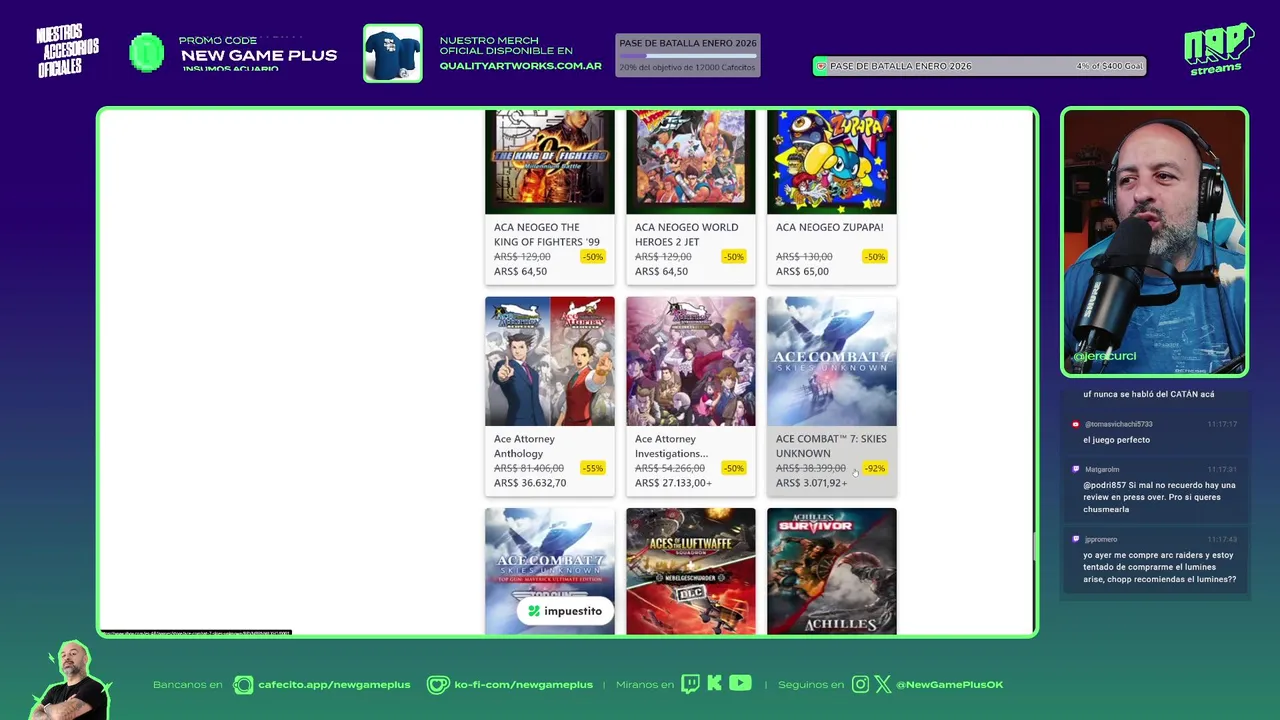Click the price AR$ 36.632,70
Screen dimensions: 1280x720
point(530,483)
